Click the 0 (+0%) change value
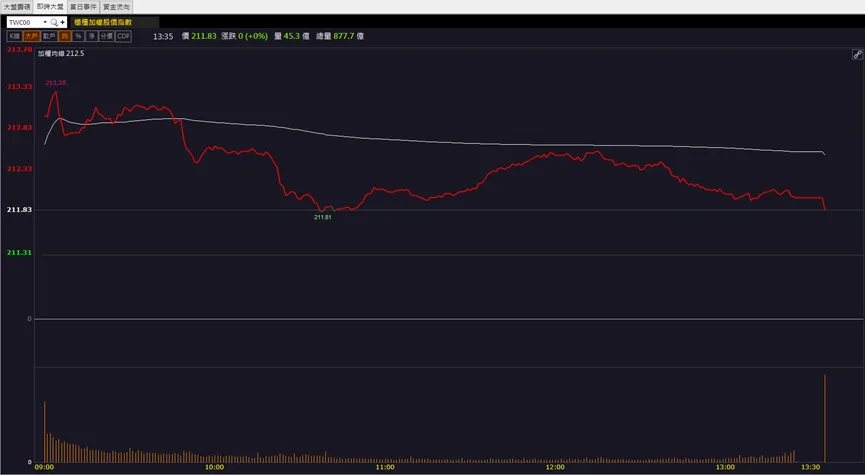This screenshot has width=865, height=475. (x=253, y=36)
